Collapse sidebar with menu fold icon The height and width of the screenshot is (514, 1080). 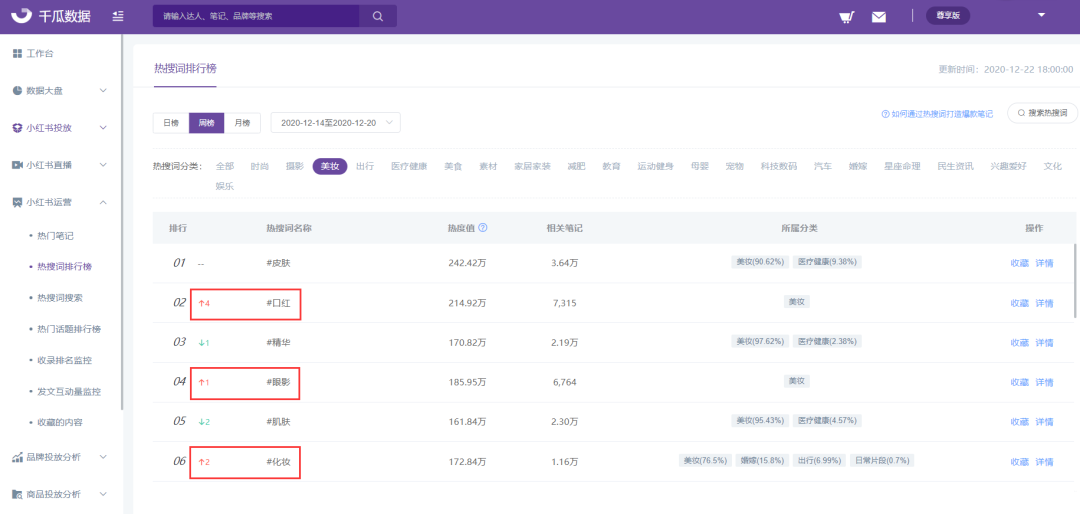[118, 16]
